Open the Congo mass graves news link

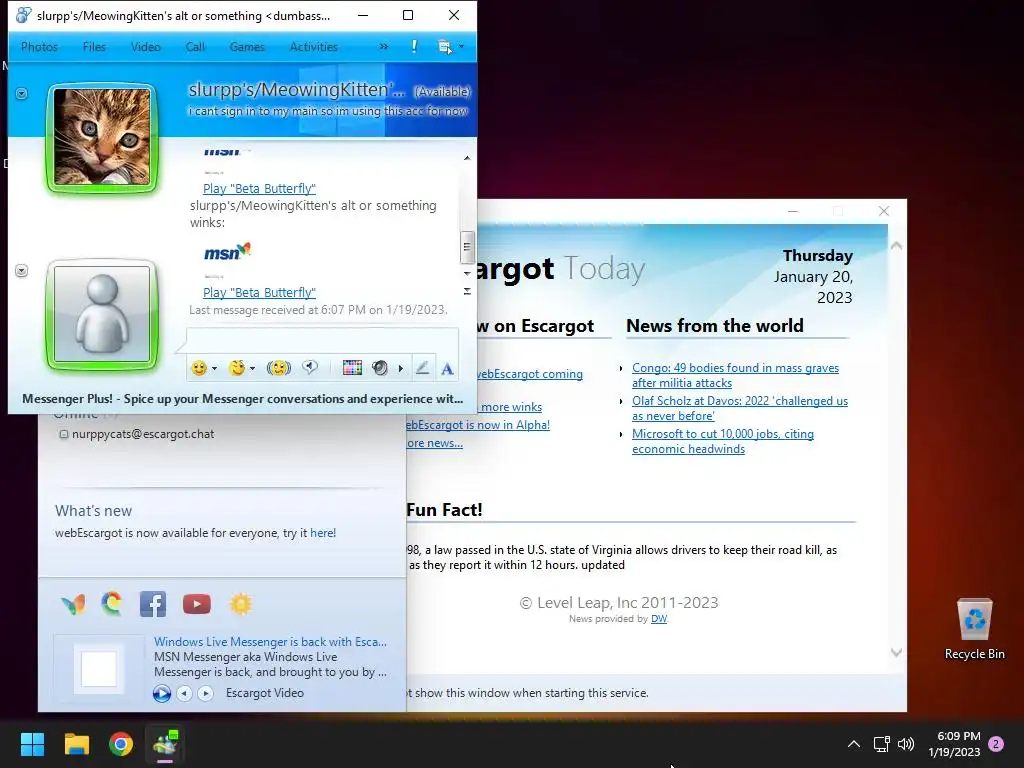(x=735, y=376)
